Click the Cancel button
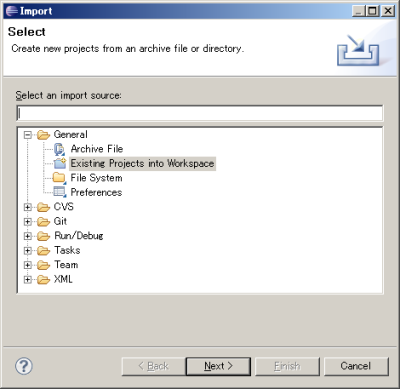Screen dimensions: 400x389 [x=356, y=366]
